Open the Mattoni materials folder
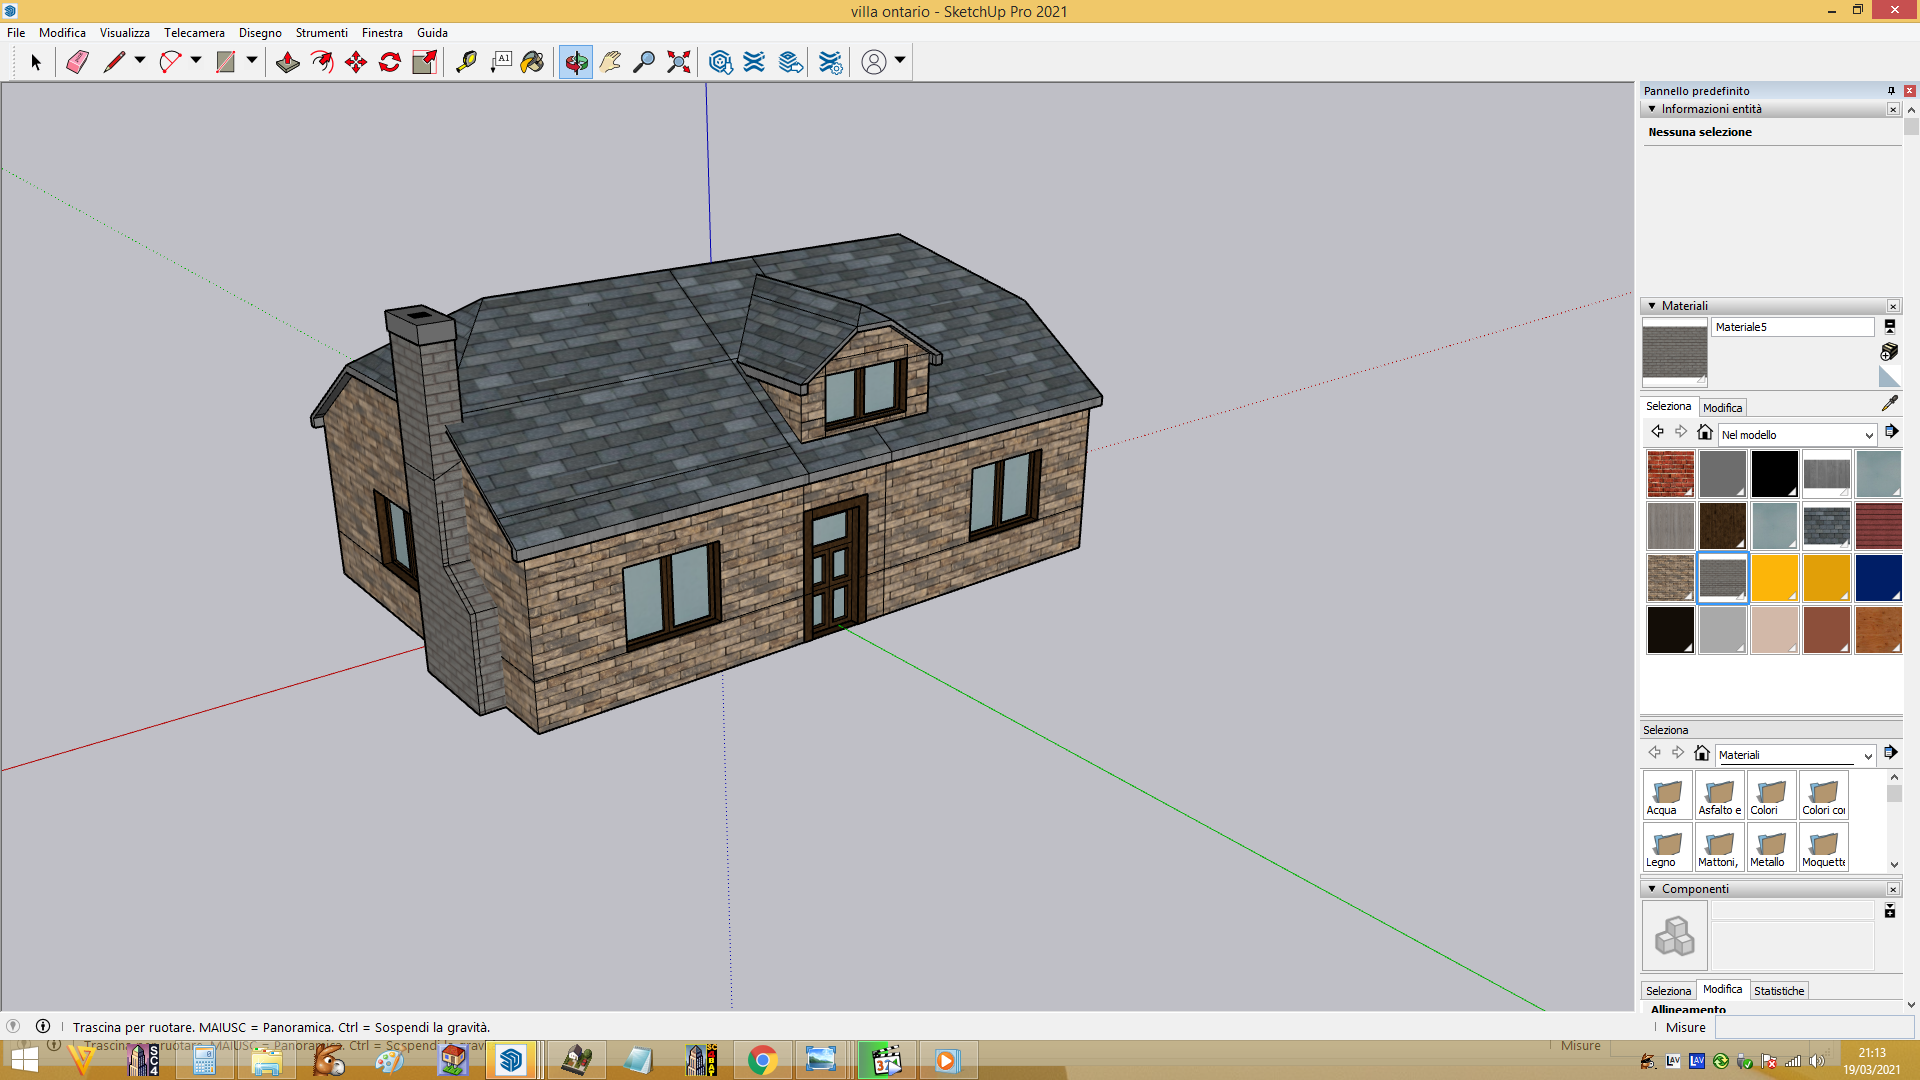This screenshot has width=1920, height=1080. click(1719, 847)
